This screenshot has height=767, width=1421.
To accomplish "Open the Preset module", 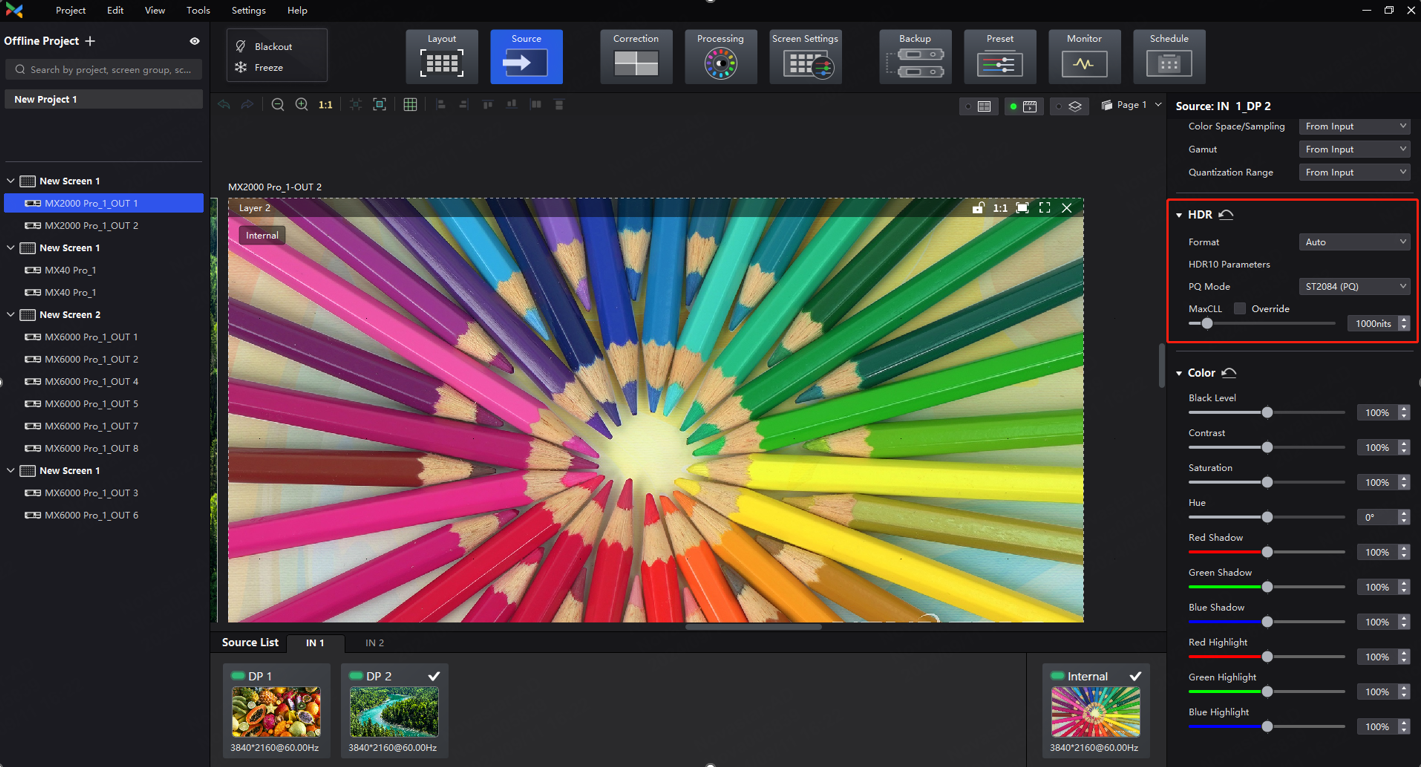I will [1000, 56].
